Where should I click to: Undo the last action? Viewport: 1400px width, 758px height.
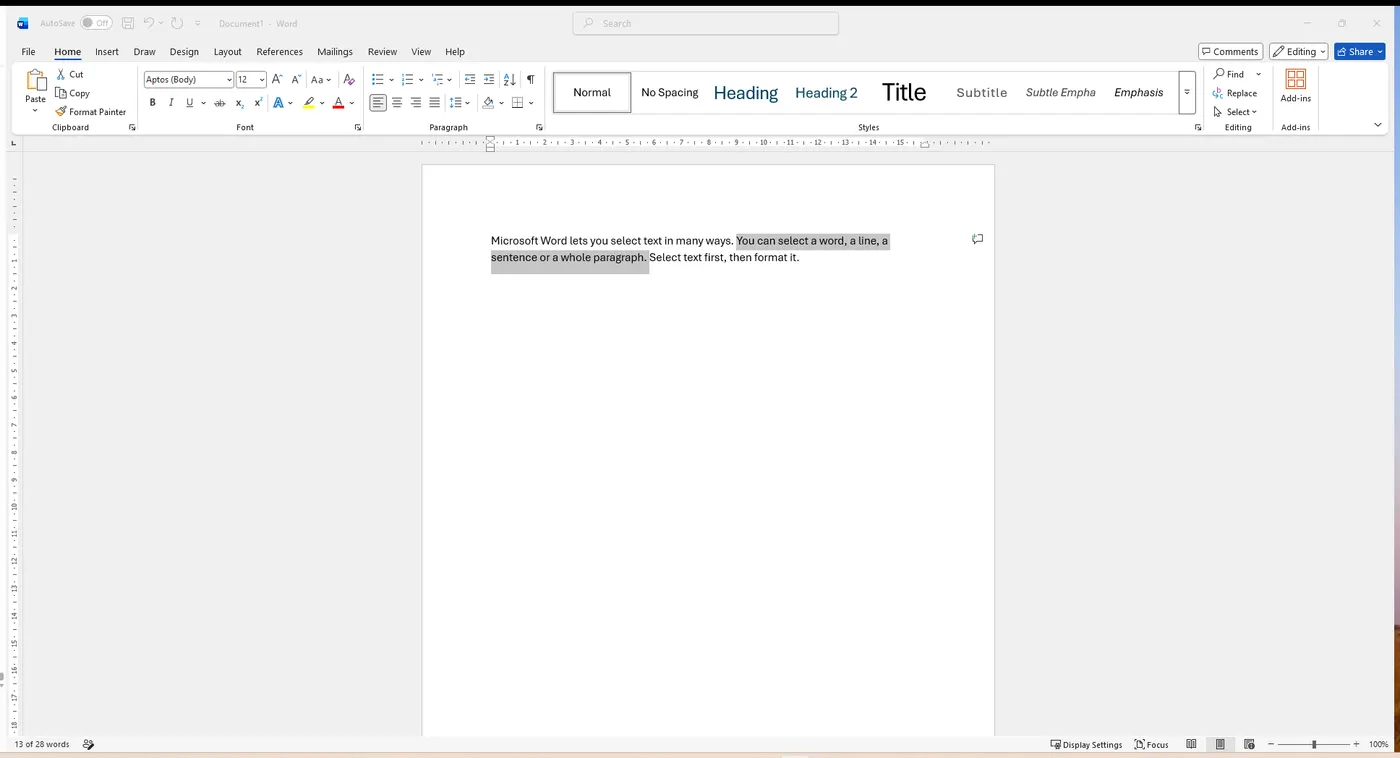click(x=149, y=23)
